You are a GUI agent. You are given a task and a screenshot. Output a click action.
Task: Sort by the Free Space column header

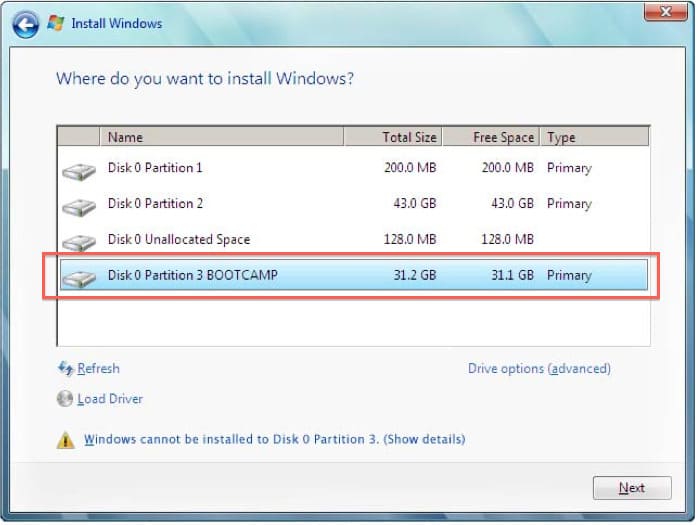tap(491, 137)
